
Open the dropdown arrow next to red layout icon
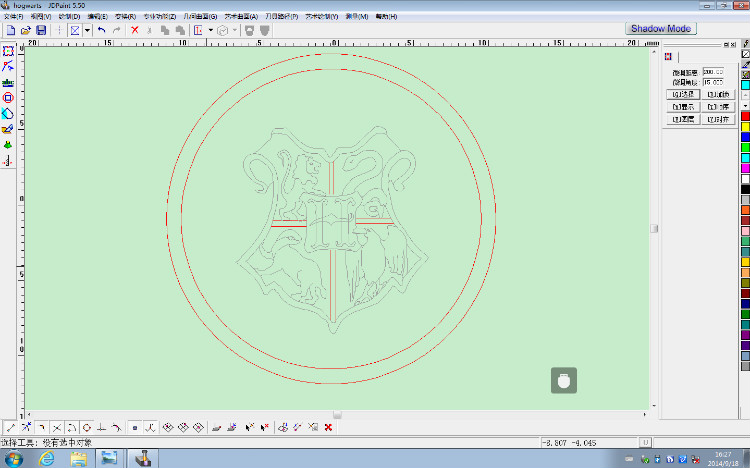[211, 31]
